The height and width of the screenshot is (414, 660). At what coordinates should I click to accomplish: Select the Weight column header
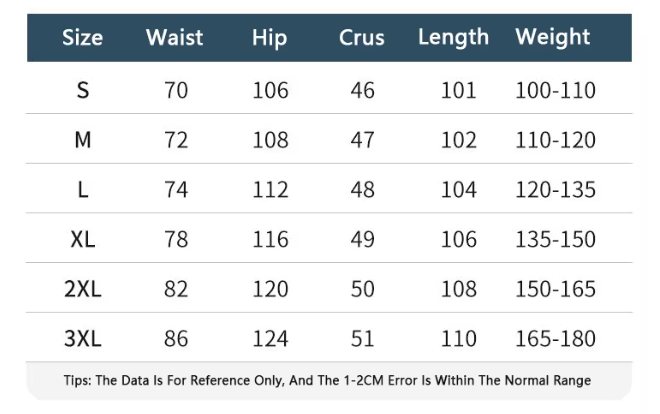pyautogui.click(x=553, y=38)
